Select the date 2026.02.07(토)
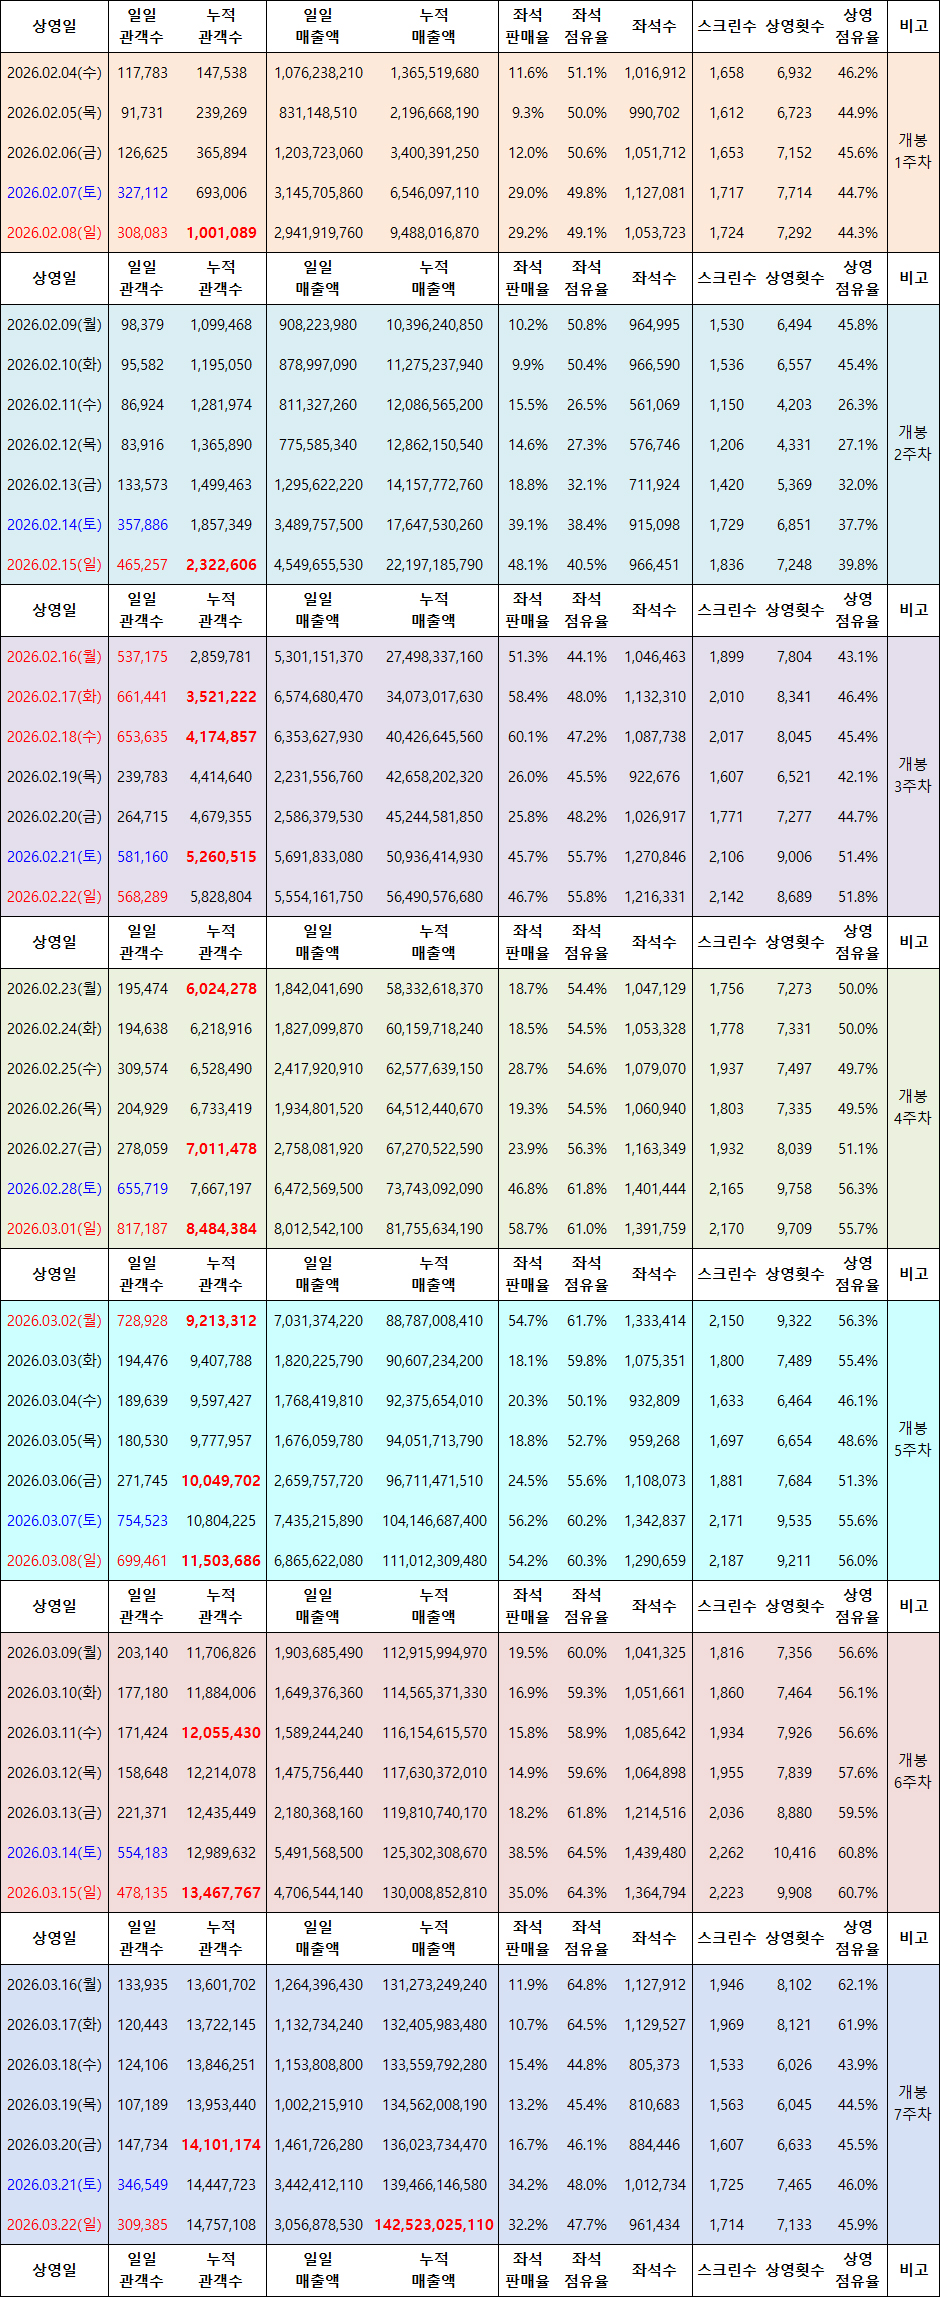The width and height of the screenshot is (940, 2297). (54, 193)
